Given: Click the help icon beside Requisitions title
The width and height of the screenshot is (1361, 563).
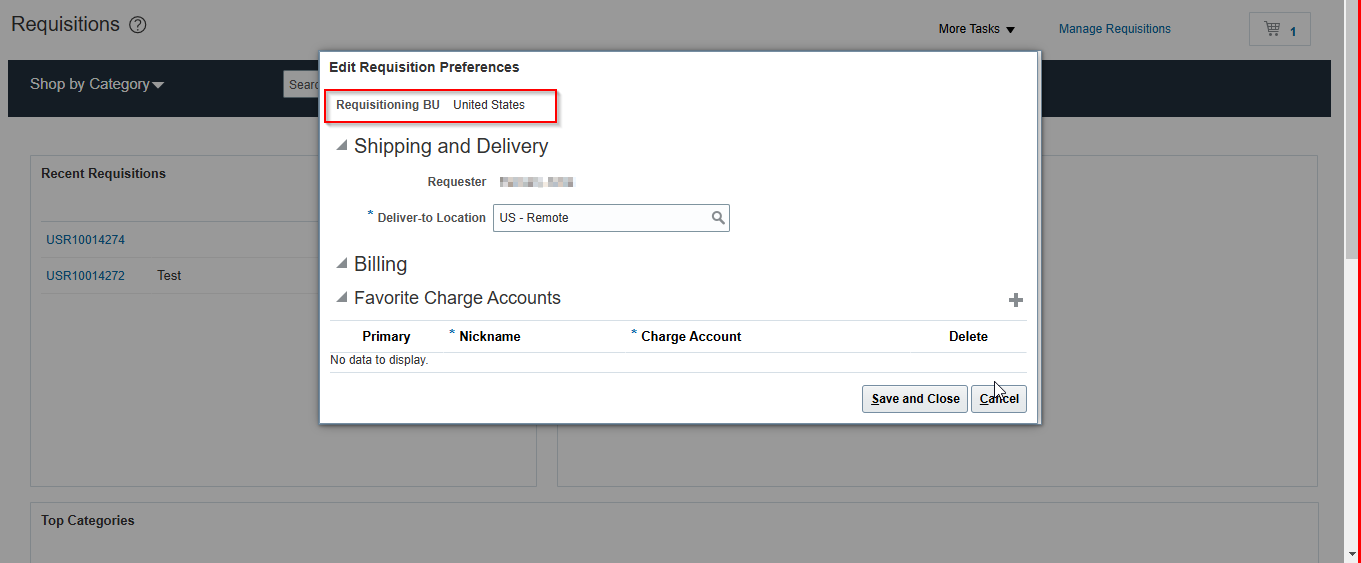Looking at the screenshot, I should click(x=138, y=25).
